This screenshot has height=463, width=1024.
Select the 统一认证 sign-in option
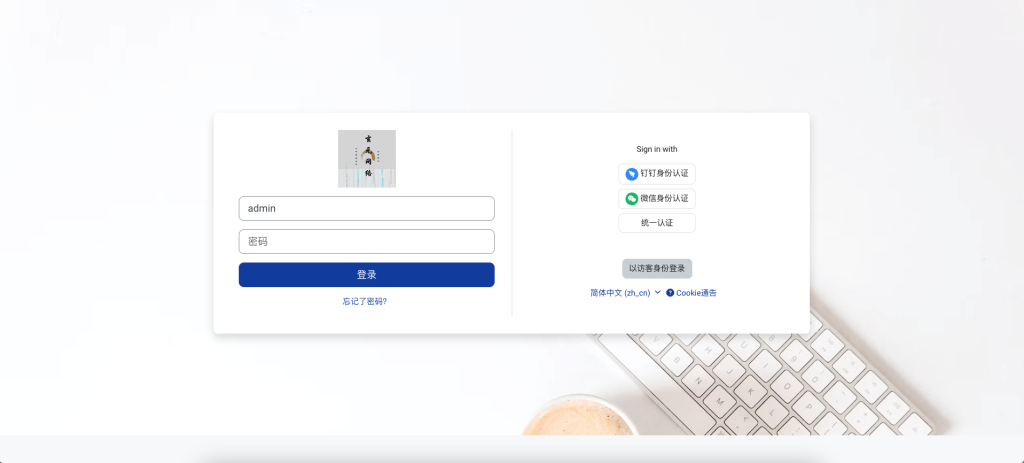click(657, 223)
